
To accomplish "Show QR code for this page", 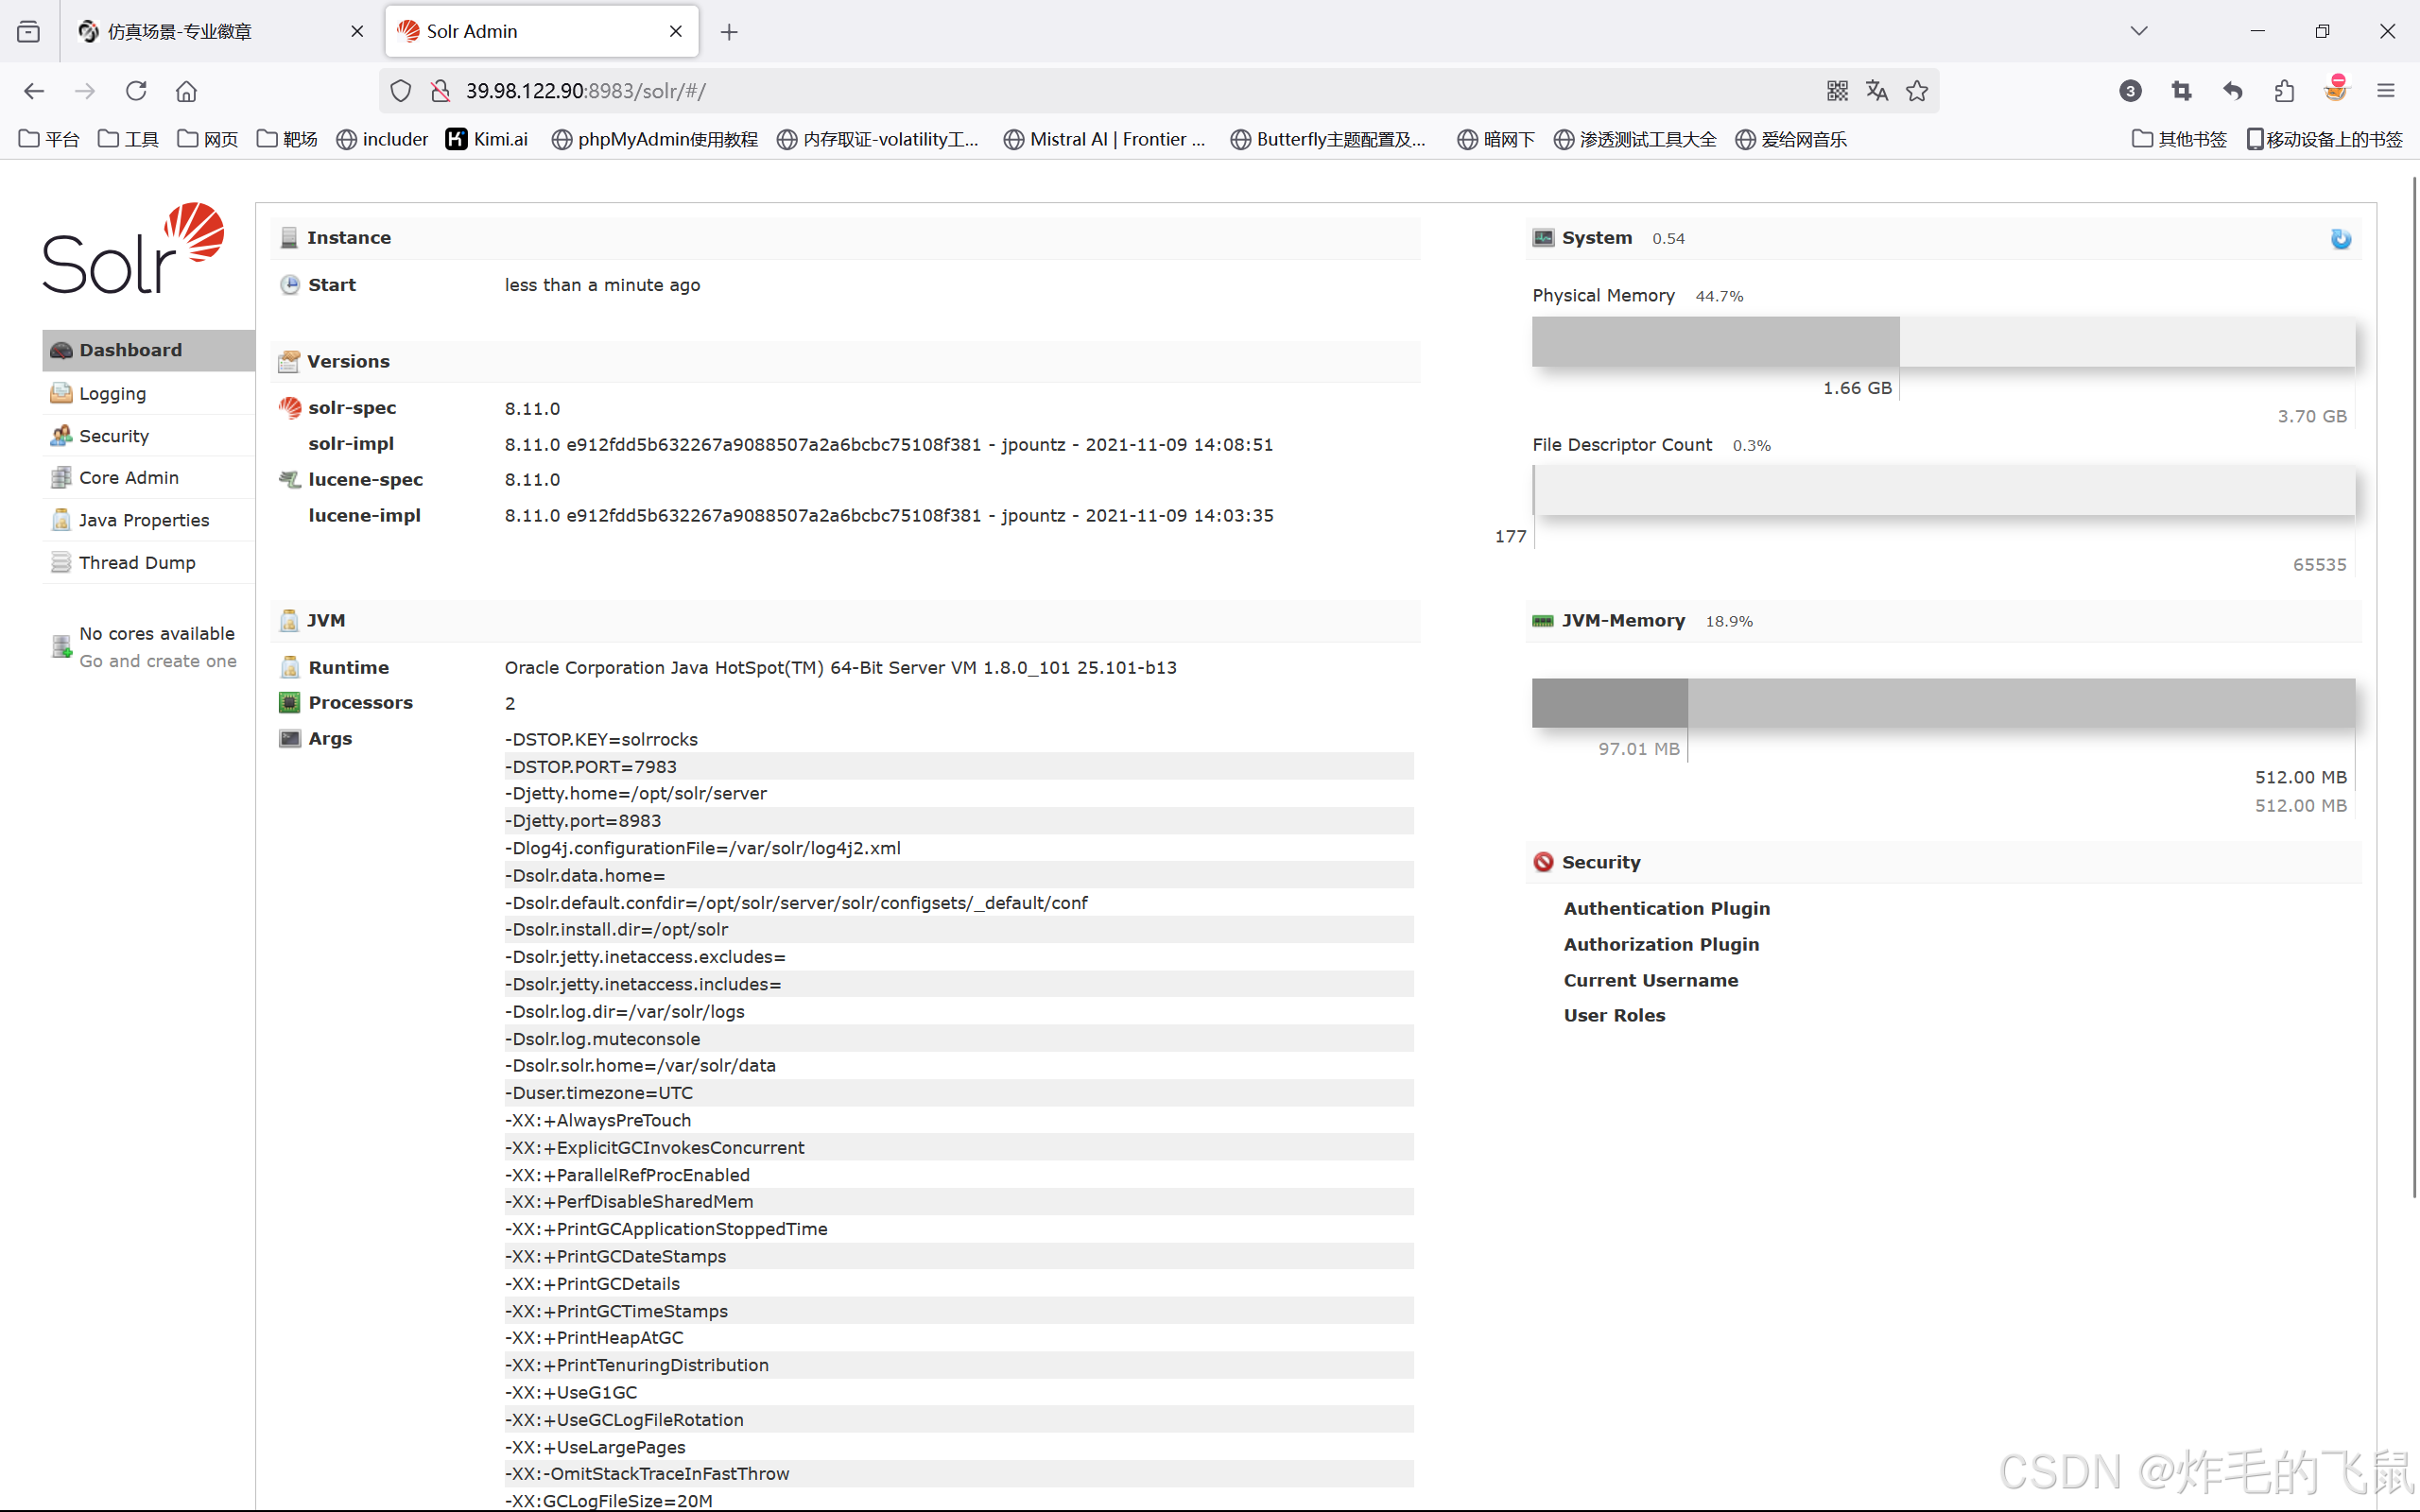I will (x=1837, y=91).
